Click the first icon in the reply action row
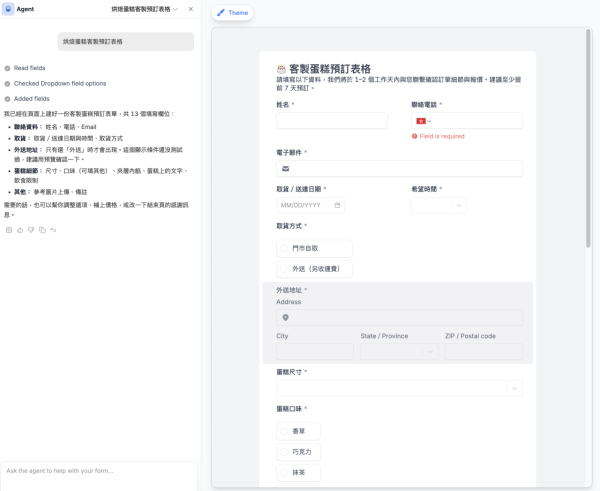This screenshot has width=600, height=491. [x=9, y=230]
